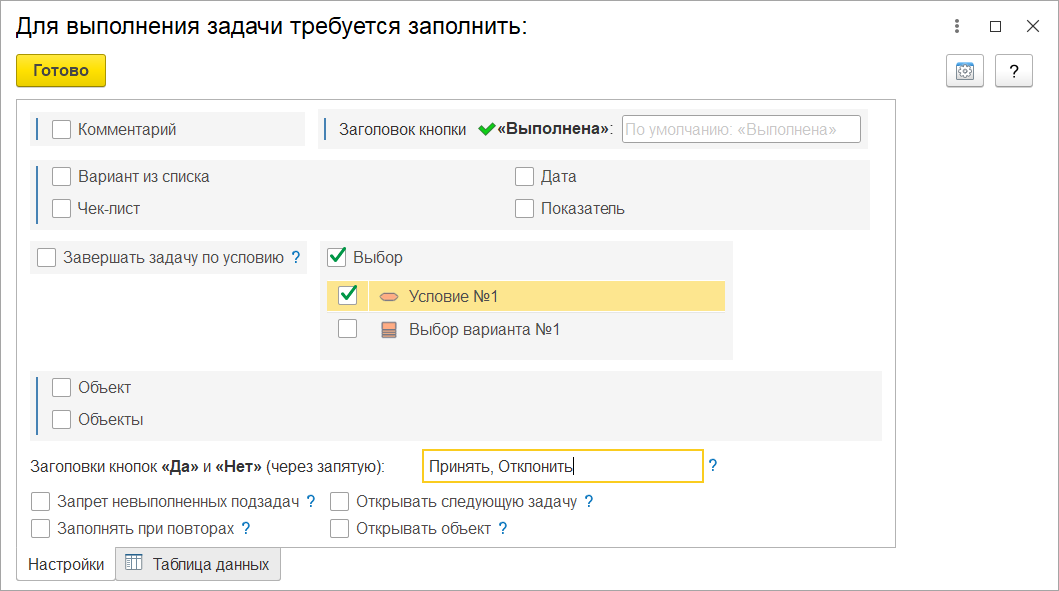The width and height of the screenshot is (1059, 591).
Task: Show the hint for Завершать задачу по условию
Action: 296,257
